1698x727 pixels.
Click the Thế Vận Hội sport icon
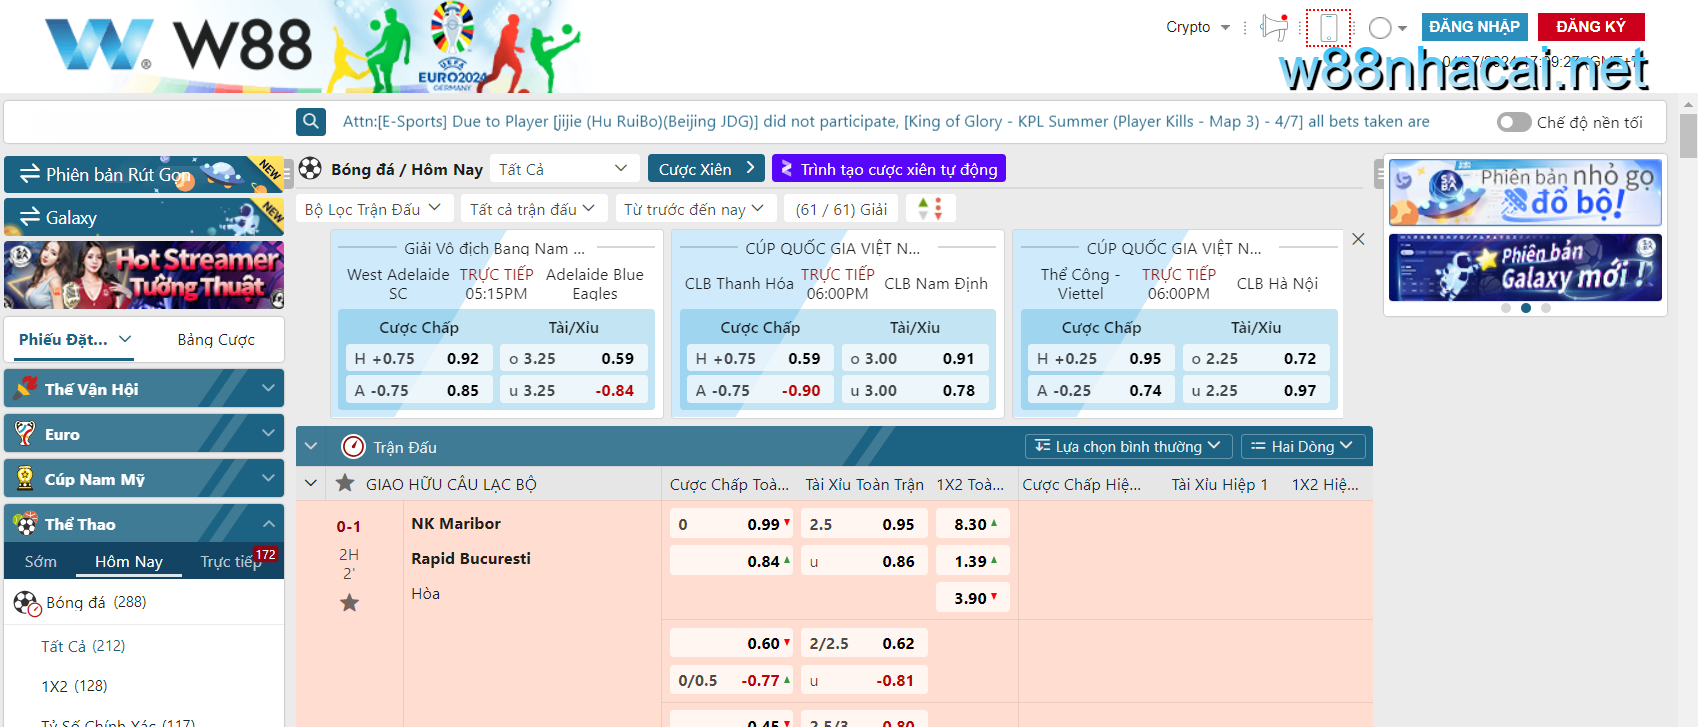tap(26, 388)
